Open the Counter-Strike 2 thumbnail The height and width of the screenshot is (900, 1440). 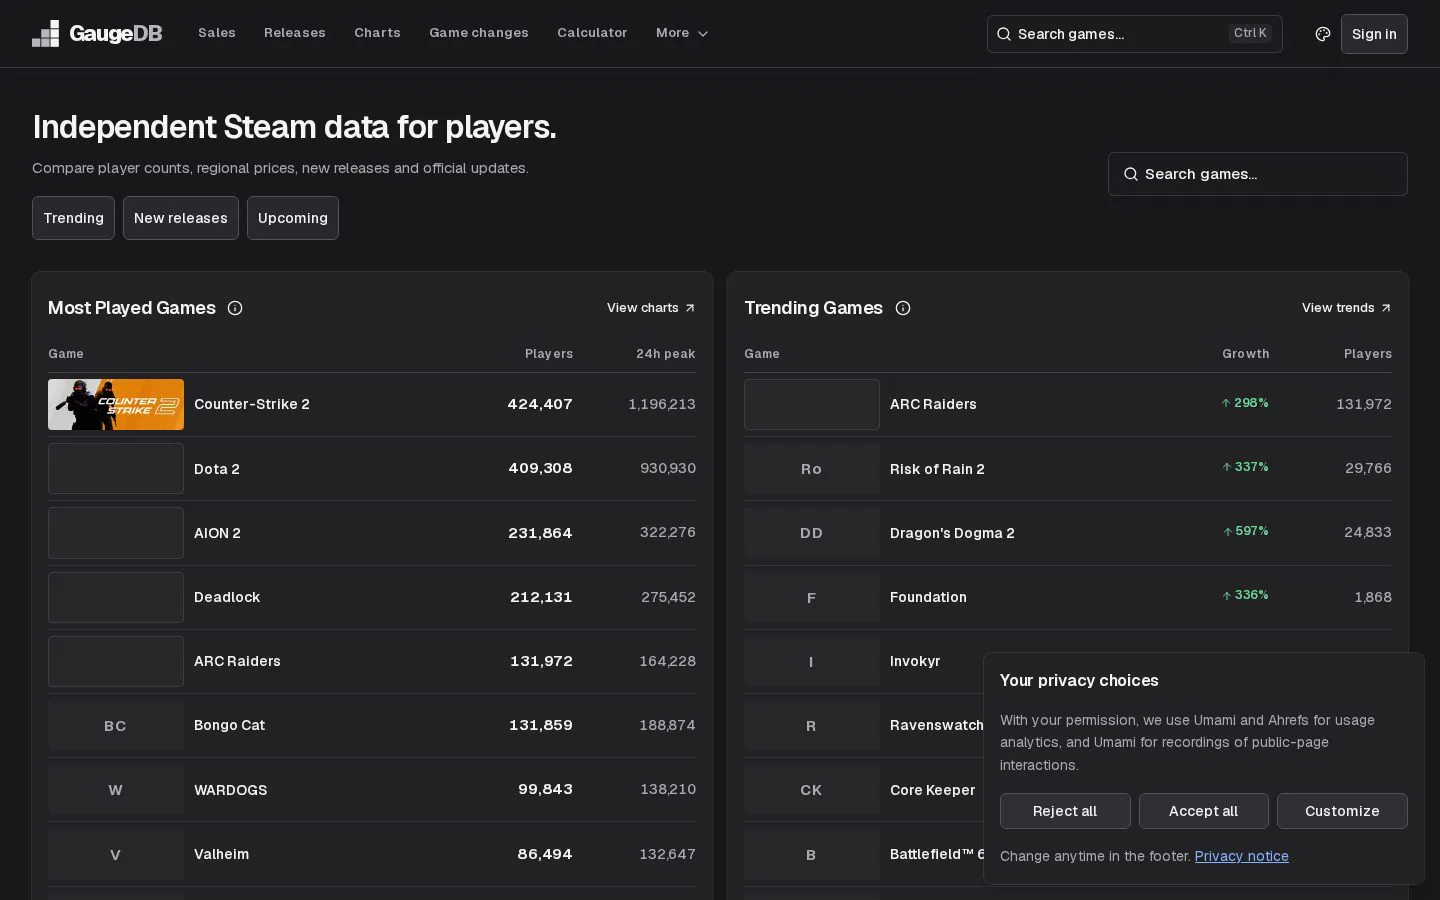116,404
